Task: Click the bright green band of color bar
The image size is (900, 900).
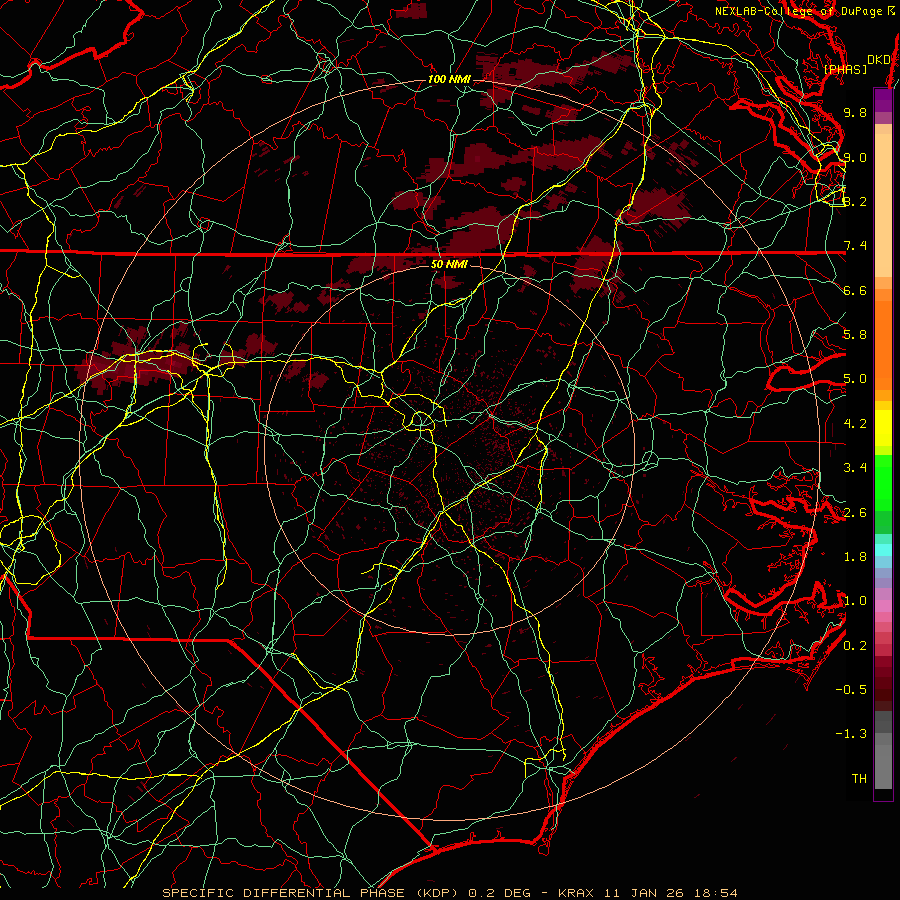Action: click(x=883, y=484)
